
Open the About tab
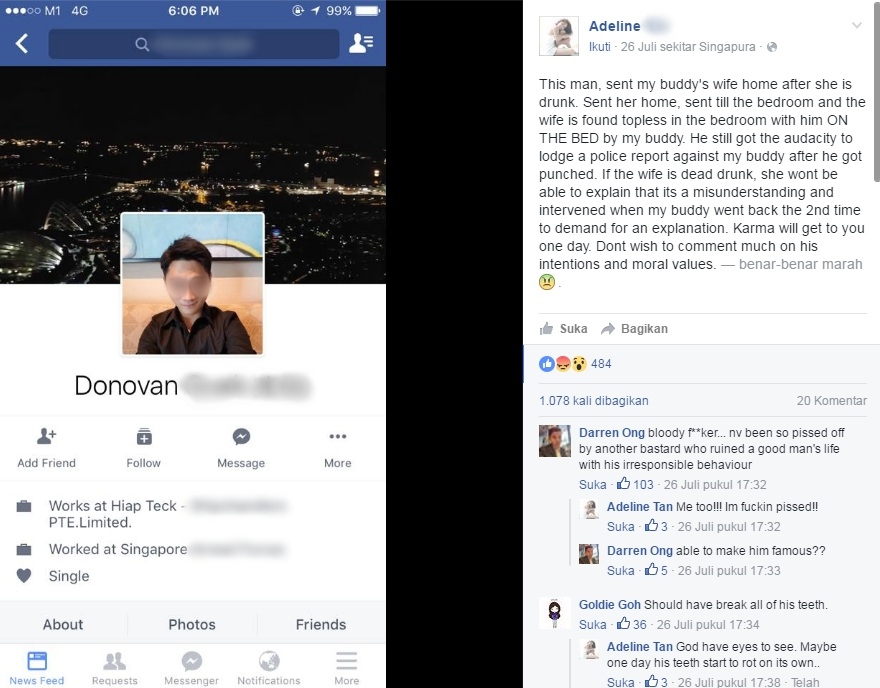pos(63,625)
